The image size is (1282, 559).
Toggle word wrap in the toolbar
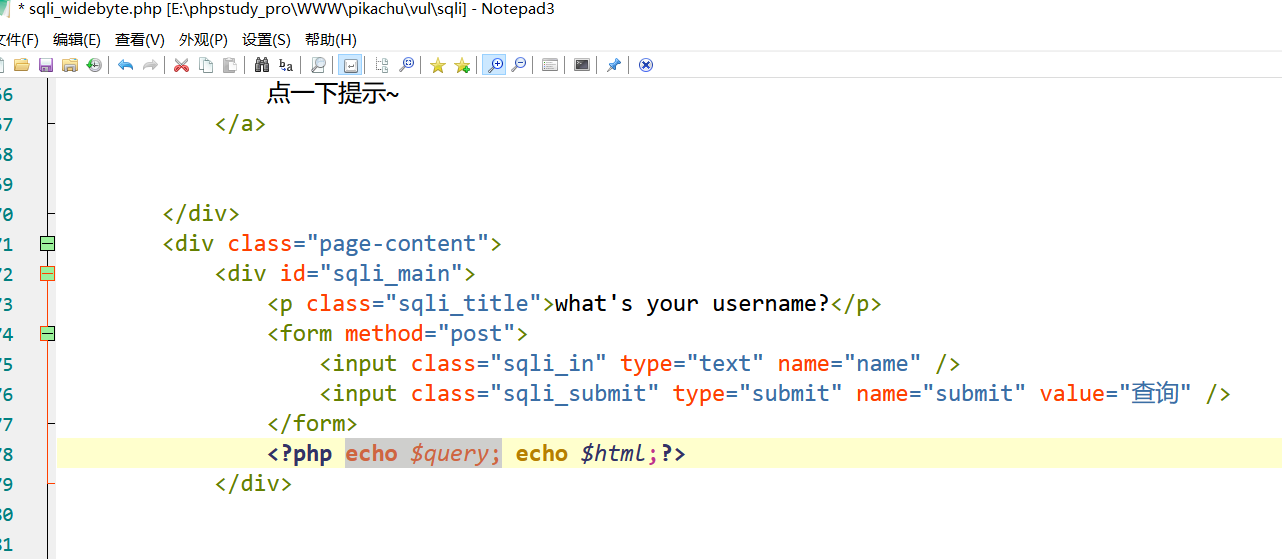coord(350,65)
